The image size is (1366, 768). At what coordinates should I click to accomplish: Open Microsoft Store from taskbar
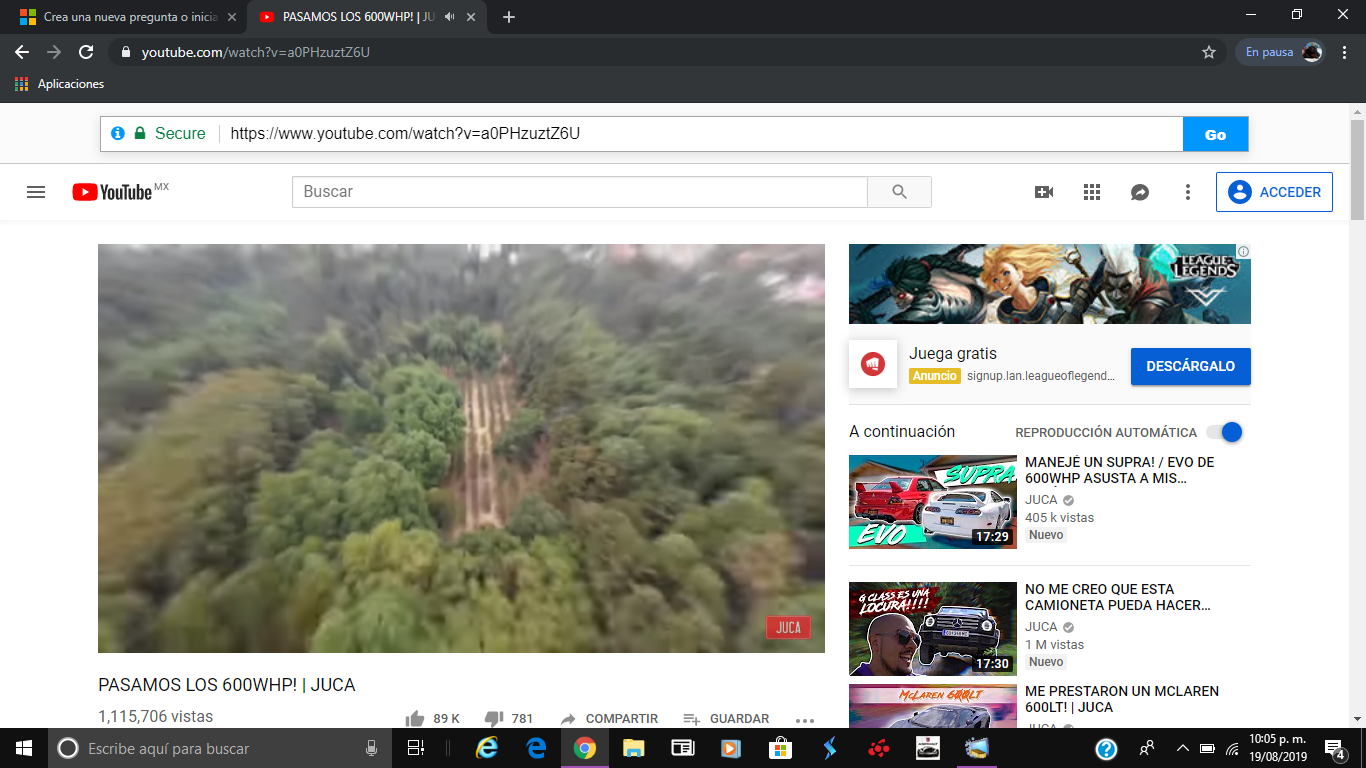click(x=780, y=748)
